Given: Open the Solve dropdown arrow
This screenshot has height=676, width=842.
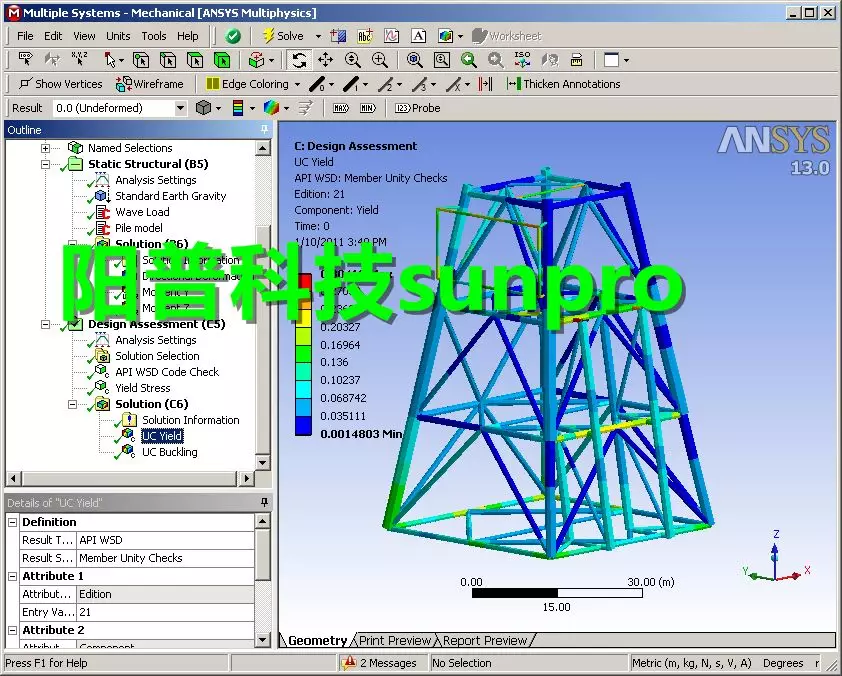Looking at the screenshot, I should [x=318, y=36].
